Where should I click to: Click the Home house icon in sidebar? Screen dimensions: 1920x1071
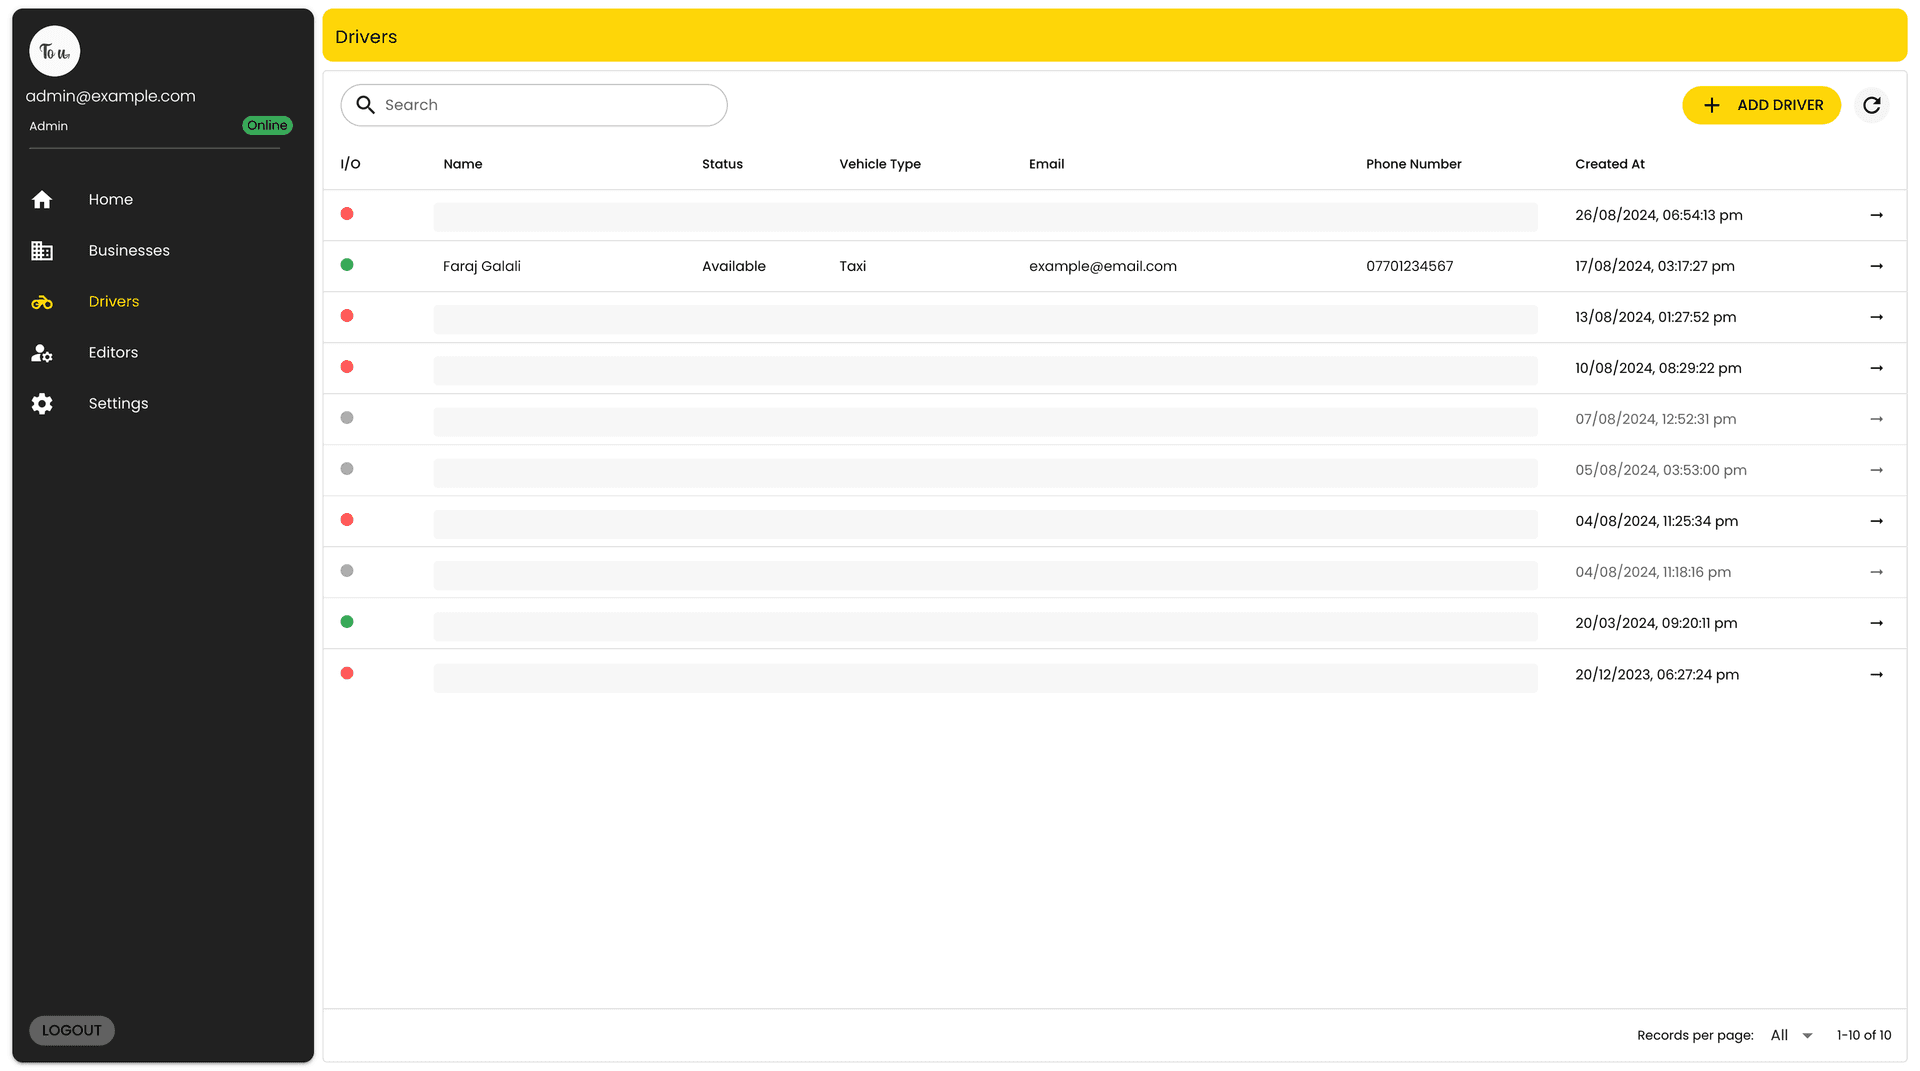pyautogui.click(x=42, y=200)
